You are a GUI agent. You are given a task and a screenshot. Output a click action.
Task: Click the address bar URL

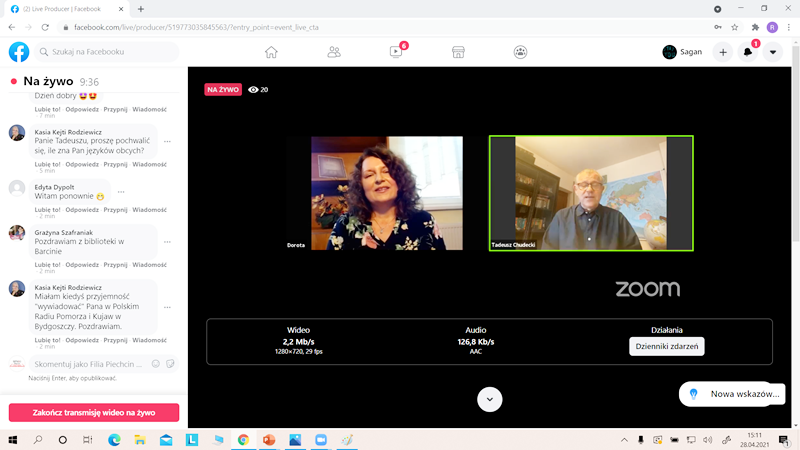pos(196,28)
